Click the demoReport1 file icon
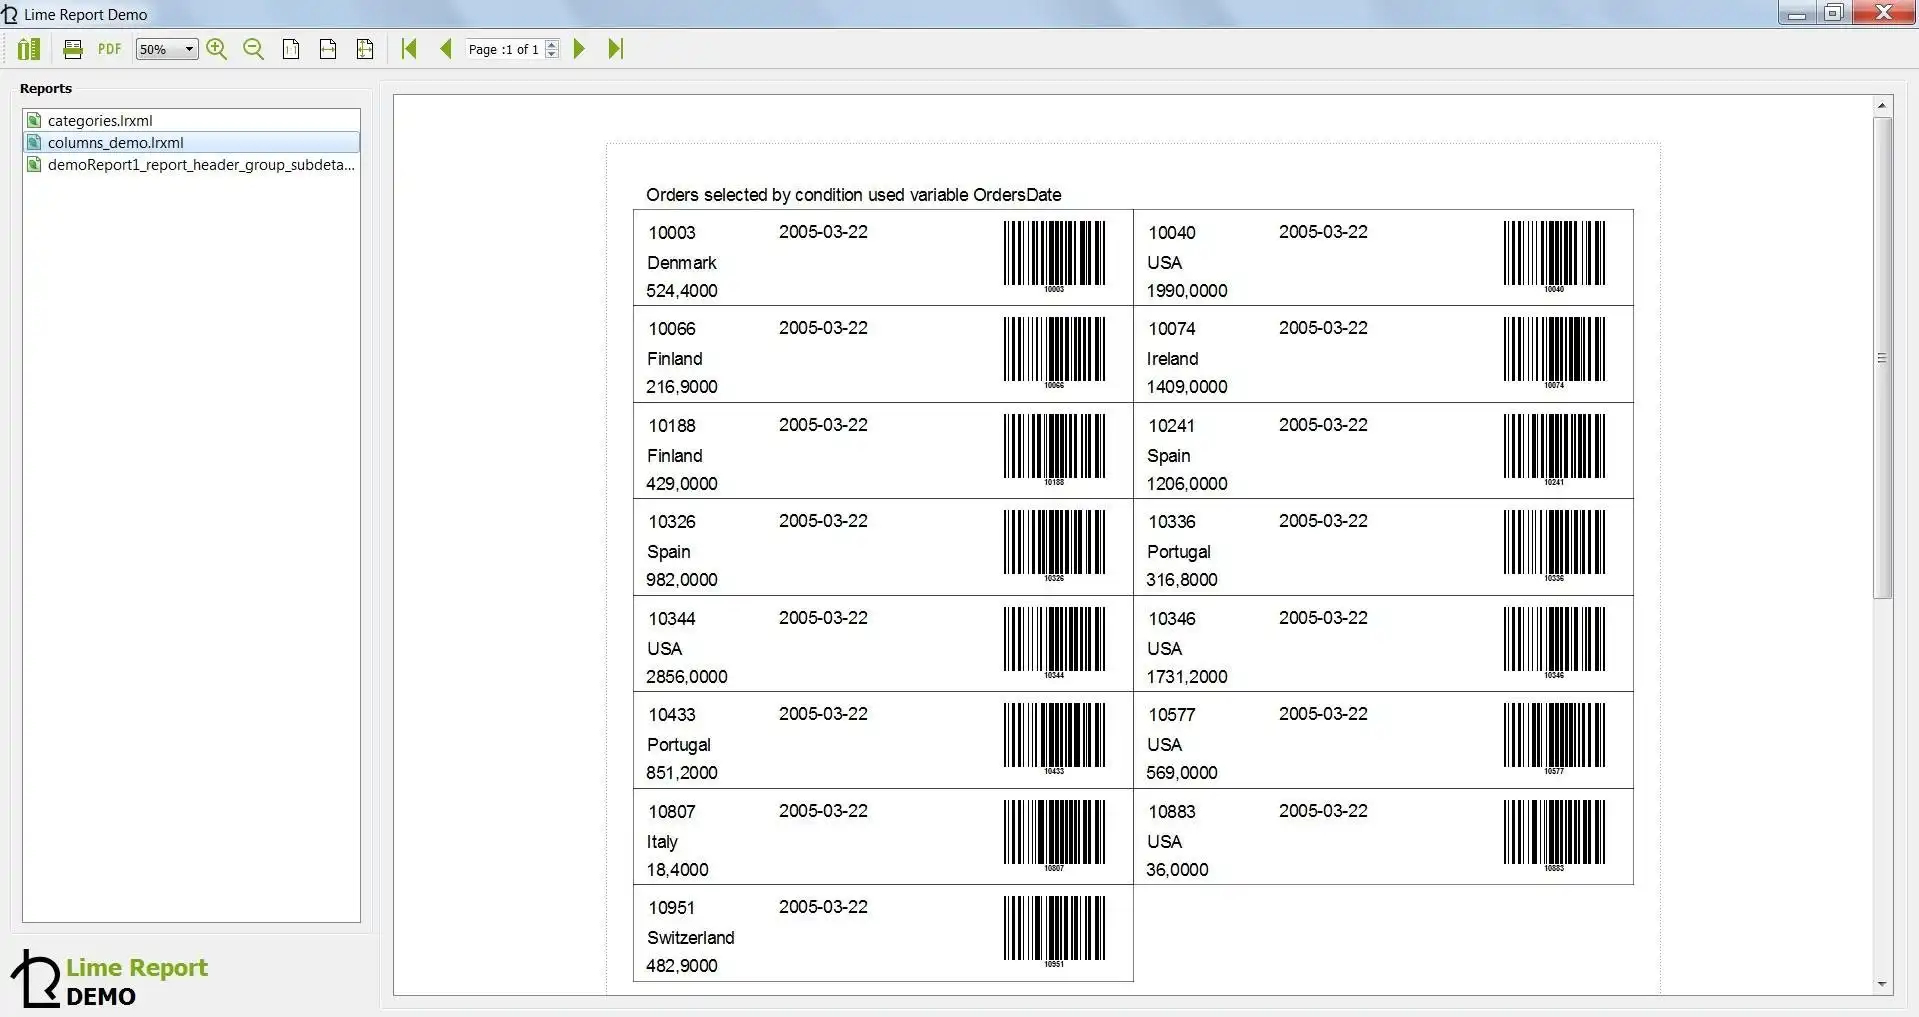The width and height of the screenshot is (1919, 1017). click(34, 164)
